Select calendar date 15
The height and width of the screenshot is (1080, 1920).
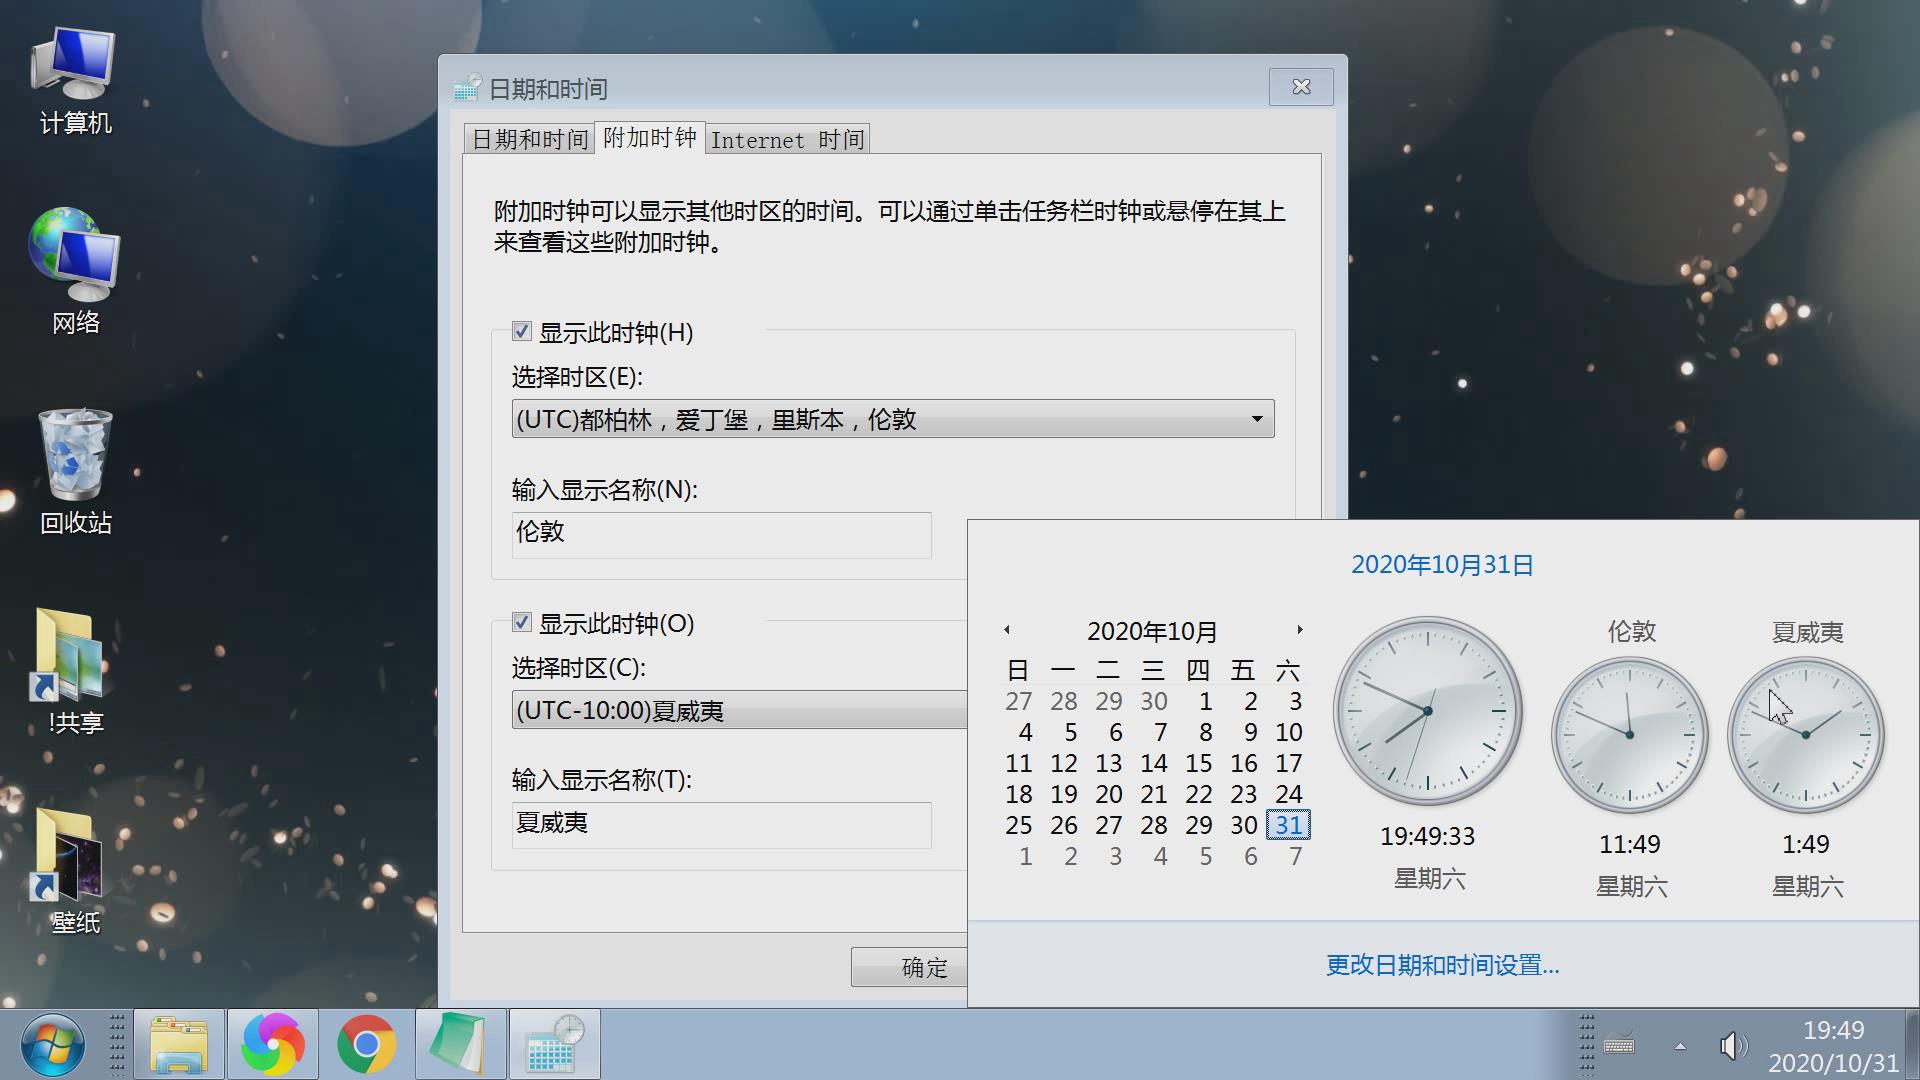tap(1198, 763)
